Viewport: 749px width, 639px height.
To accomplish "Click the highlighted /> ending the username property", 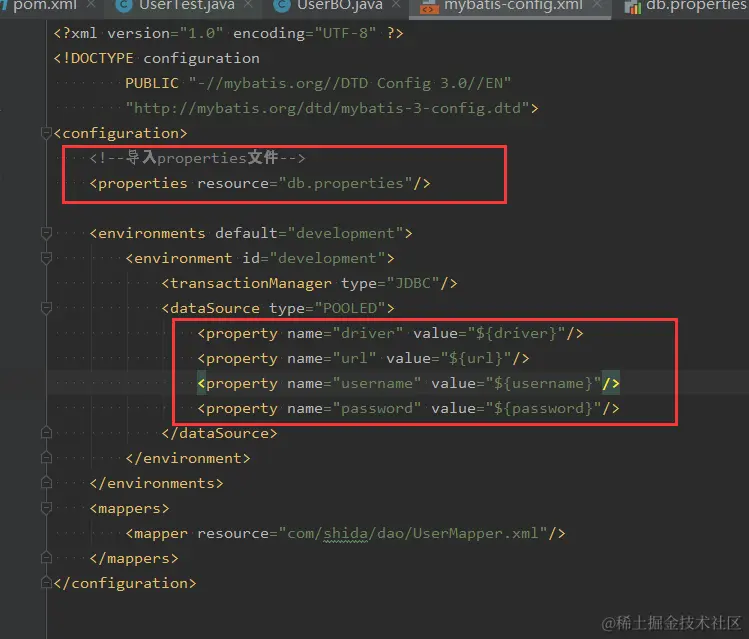I will (610, 383).
